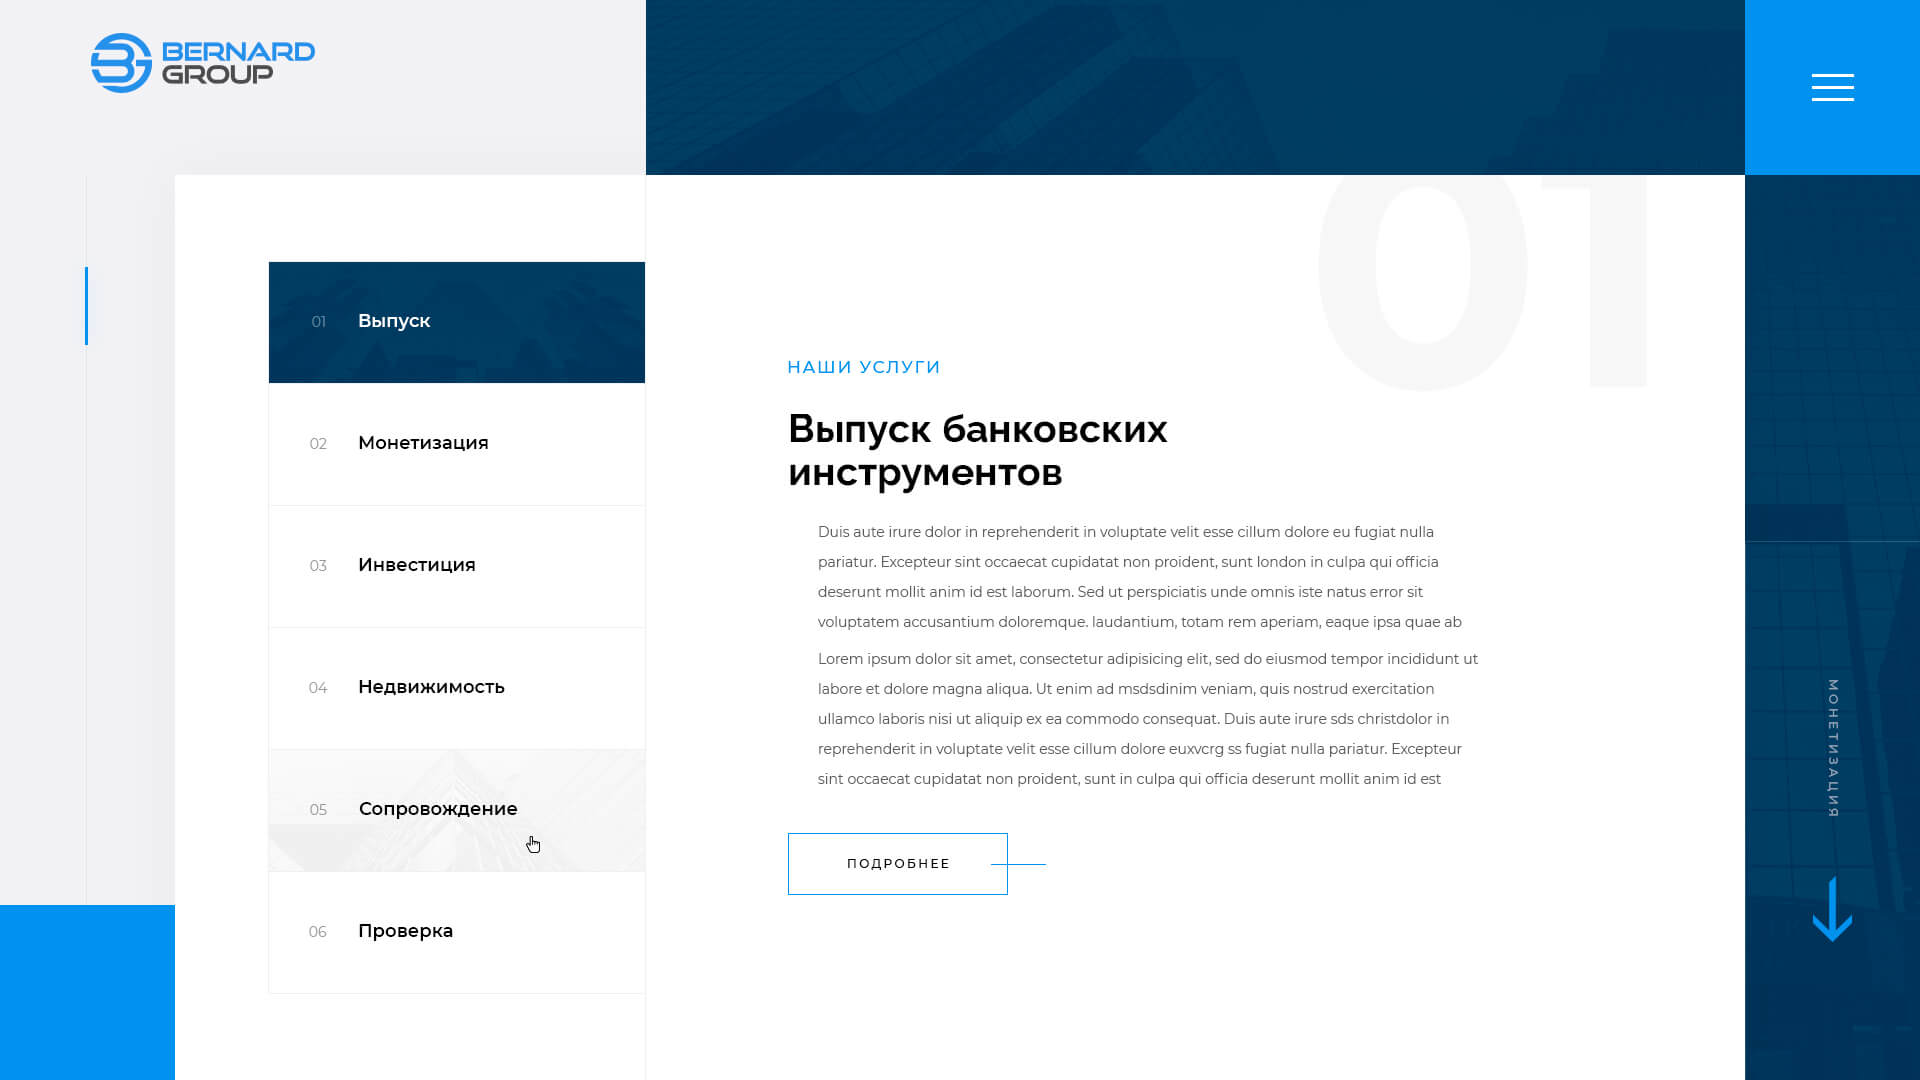1920x1080 pixels.
Task: Click the vertical МОНЕТИЗАЦИЯ next-section label
Action: pyautogui.click(x=1833, y=748)
